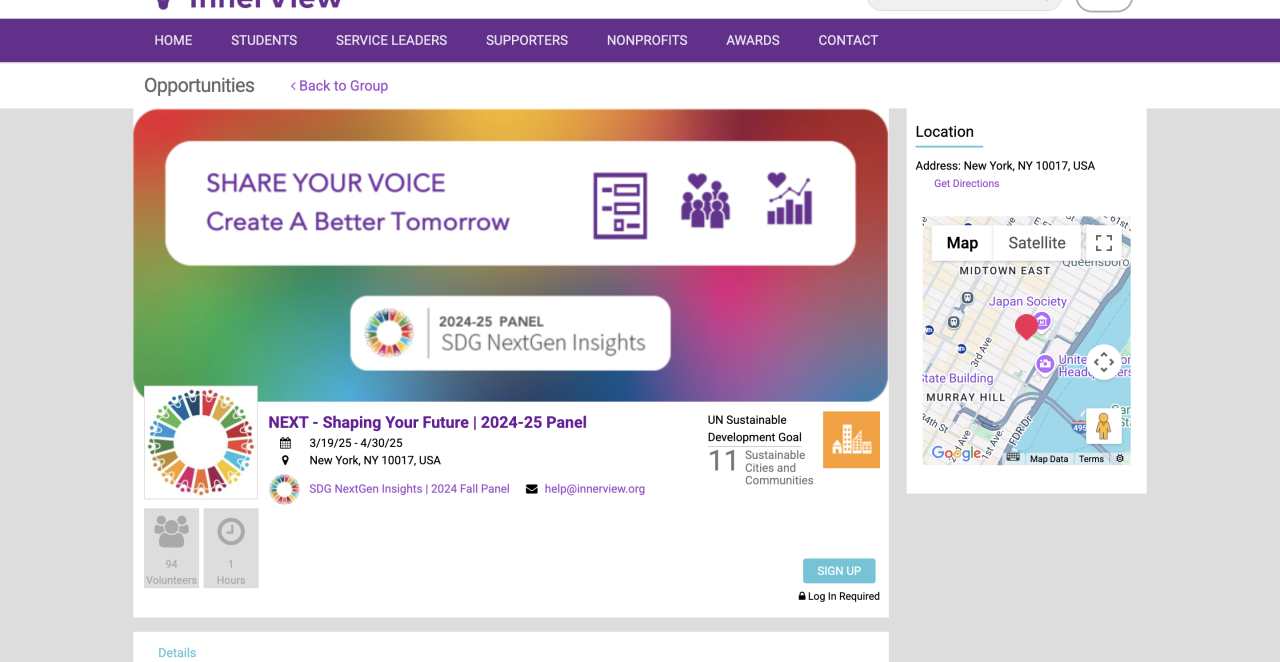Open the SERVICE LEADERS menu item

(x=391, y=40)
